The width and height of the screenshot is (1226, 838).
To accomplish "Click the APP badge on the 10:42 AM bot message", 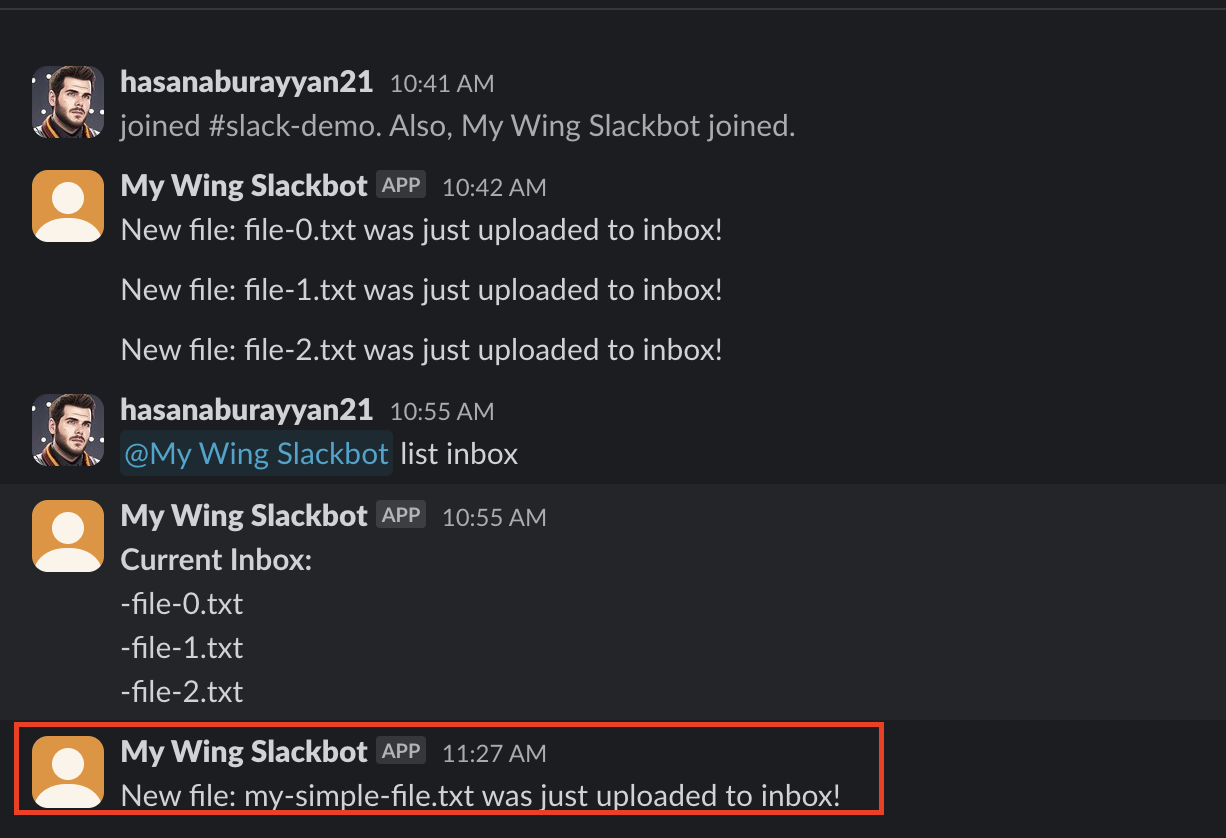I will click(x=400, y=184).
